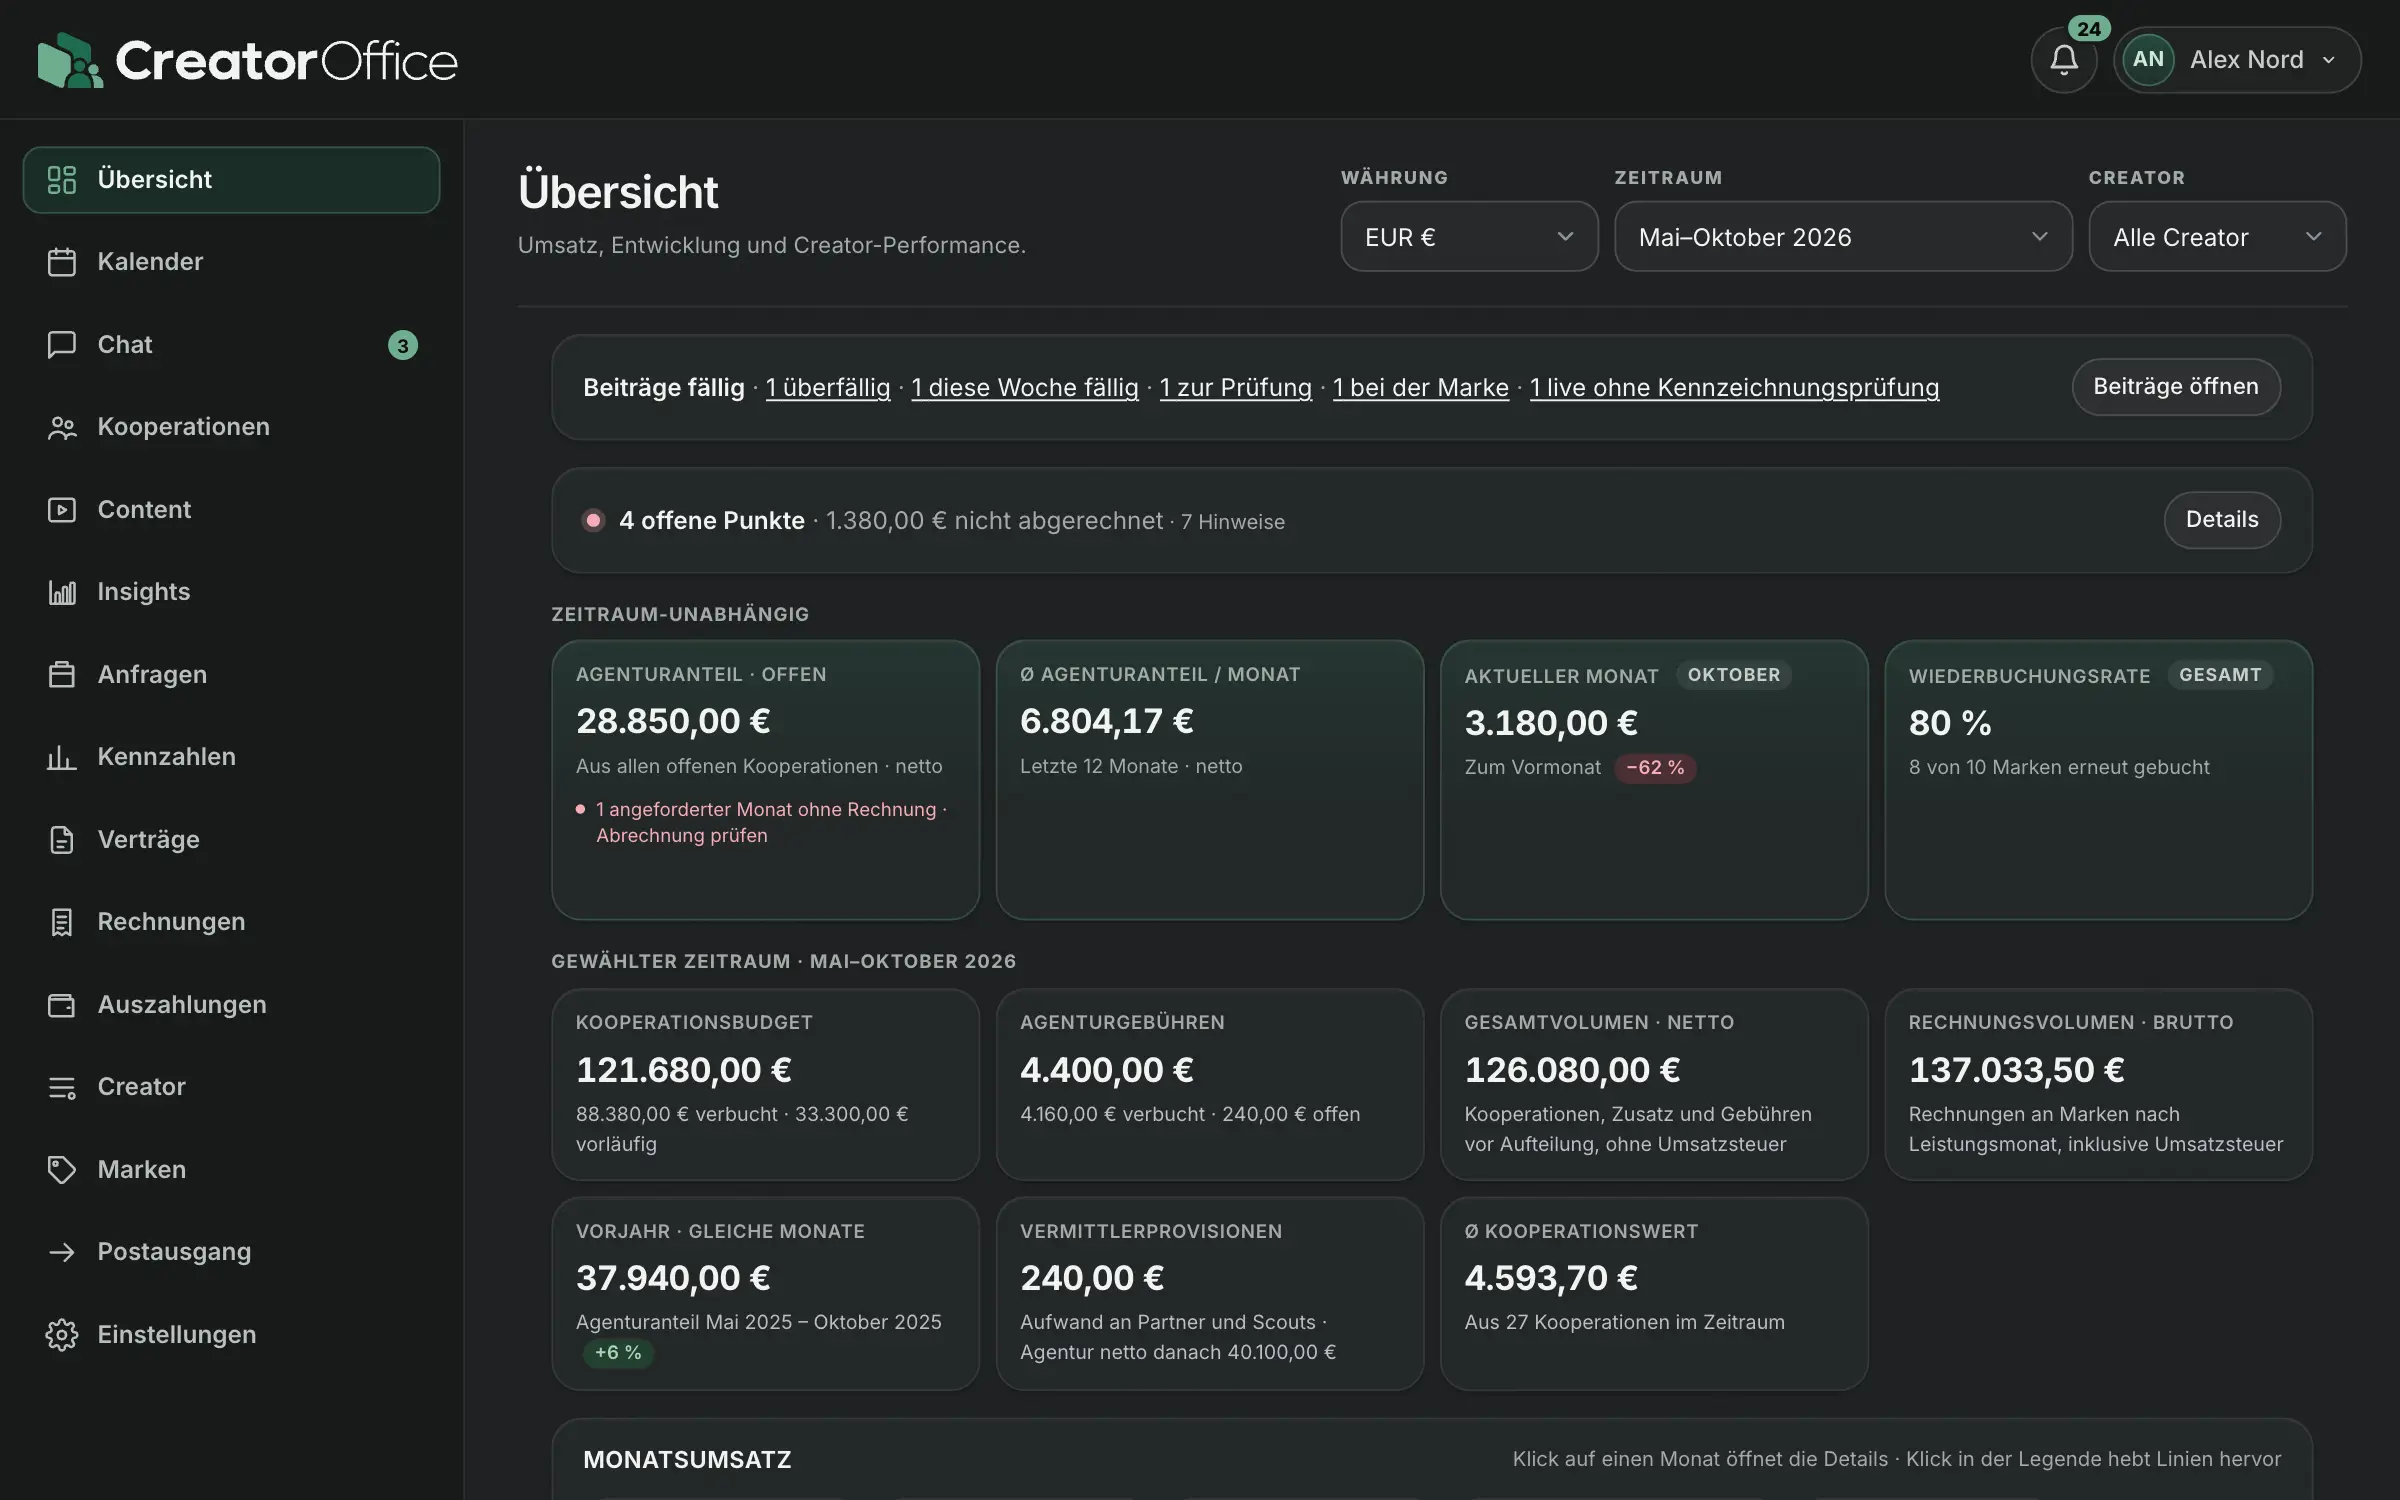
Task: Click the Postausgang arrow icon
Action: [62, 1252]
